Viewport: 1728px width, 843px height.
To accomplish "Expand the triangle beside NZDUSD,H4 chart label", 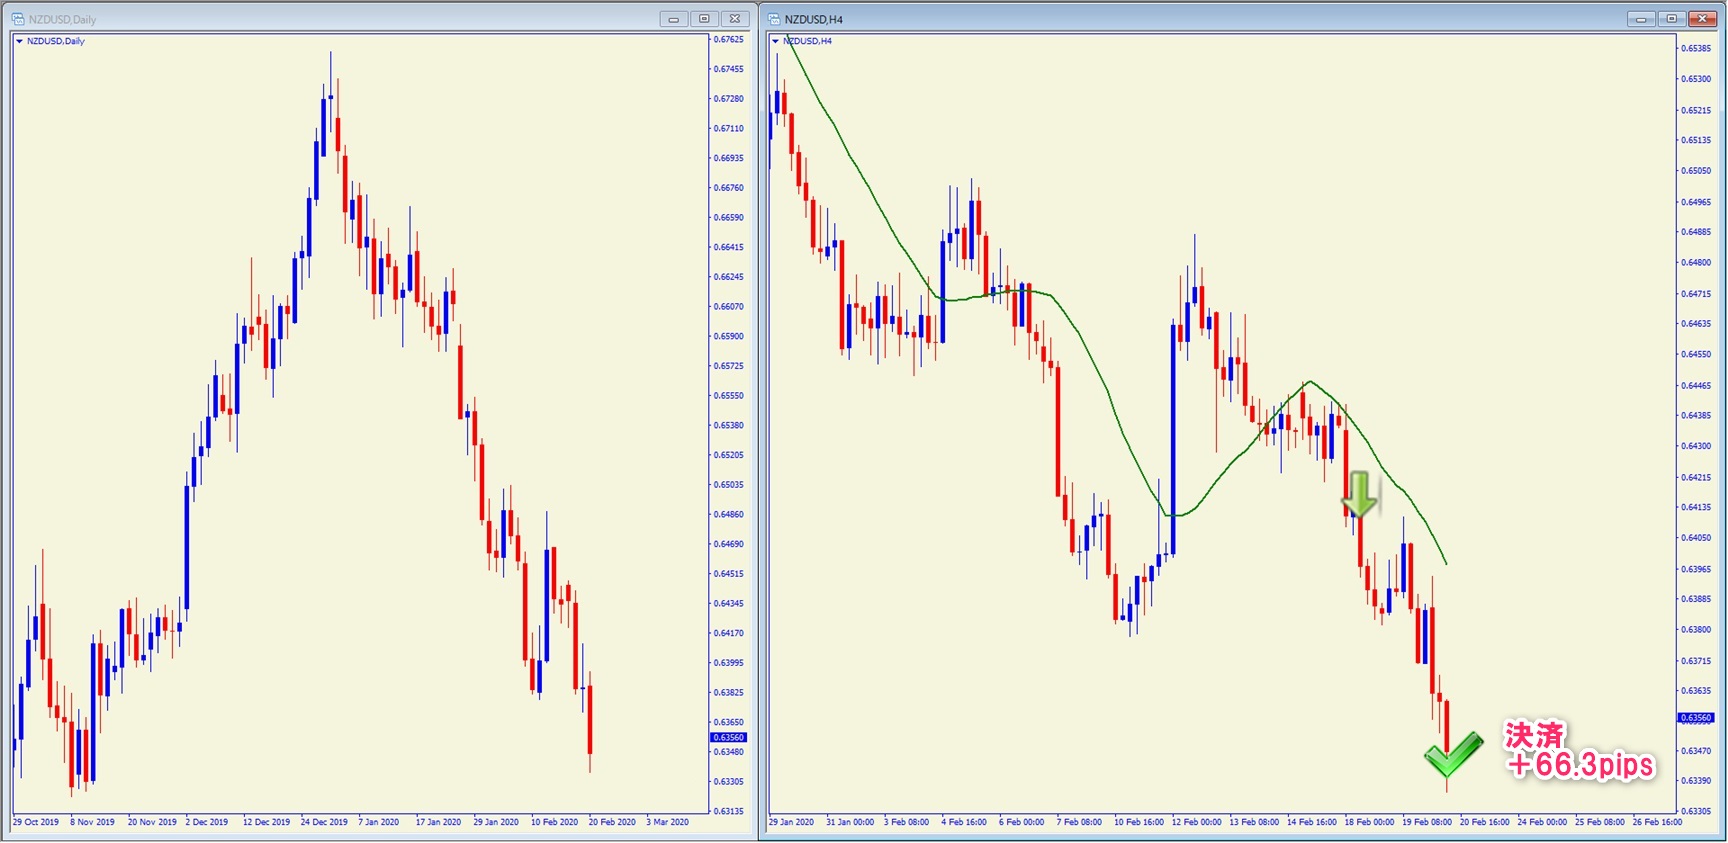I will coord(775,41).
